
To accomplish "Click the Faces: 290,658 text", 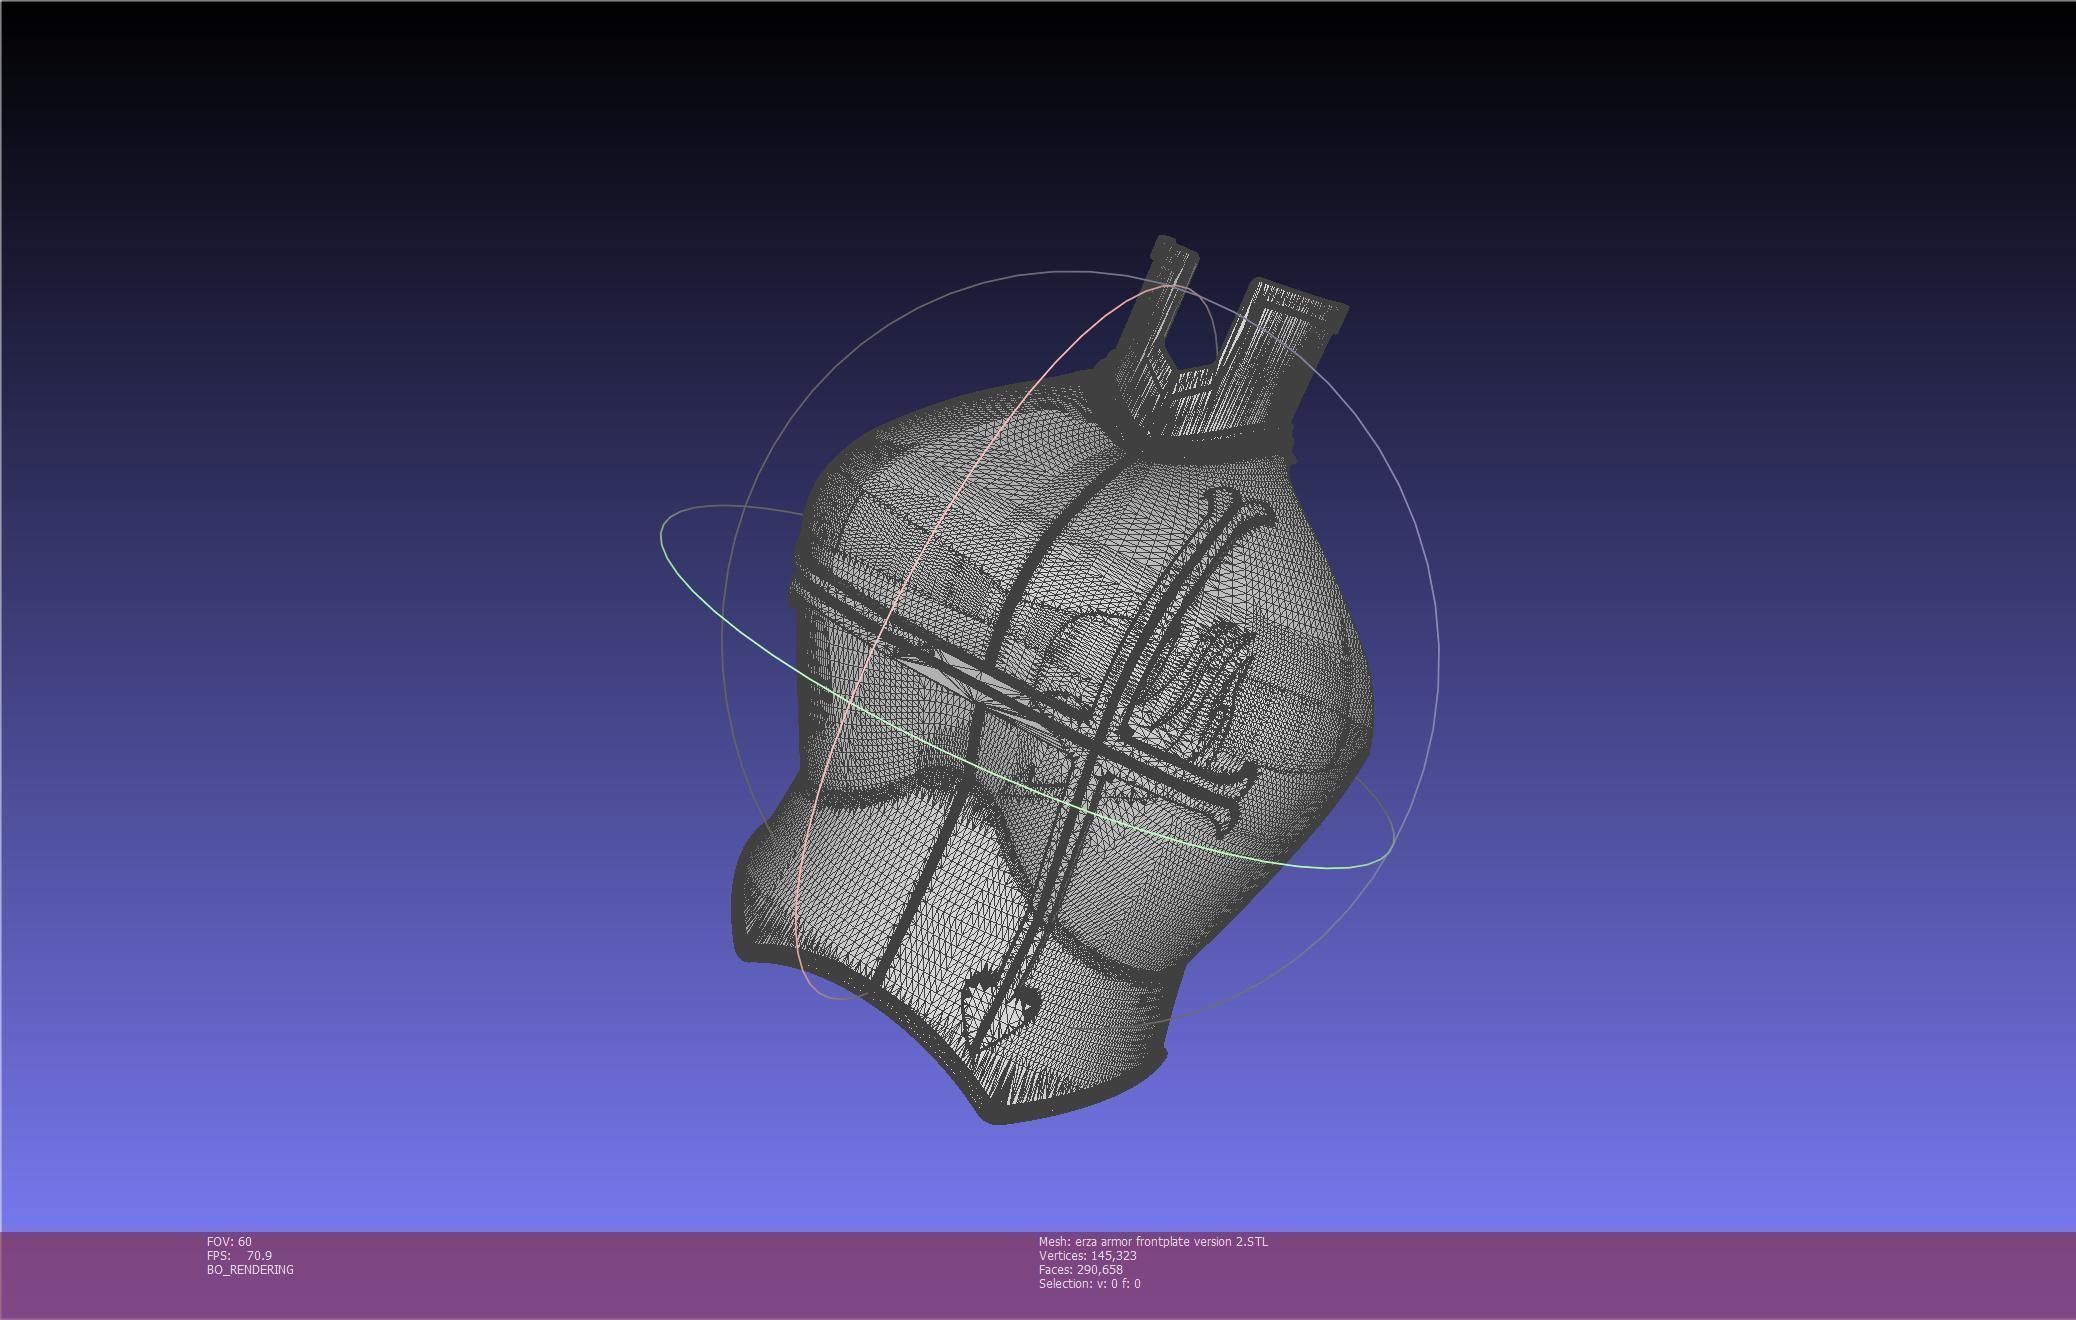I will click(x=1080, y=1269).
